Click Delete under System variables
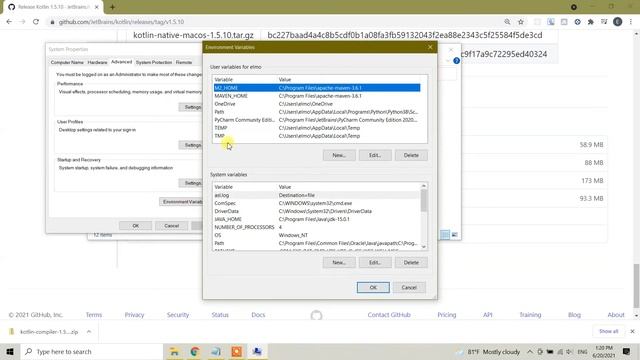 tap(411, 262)
